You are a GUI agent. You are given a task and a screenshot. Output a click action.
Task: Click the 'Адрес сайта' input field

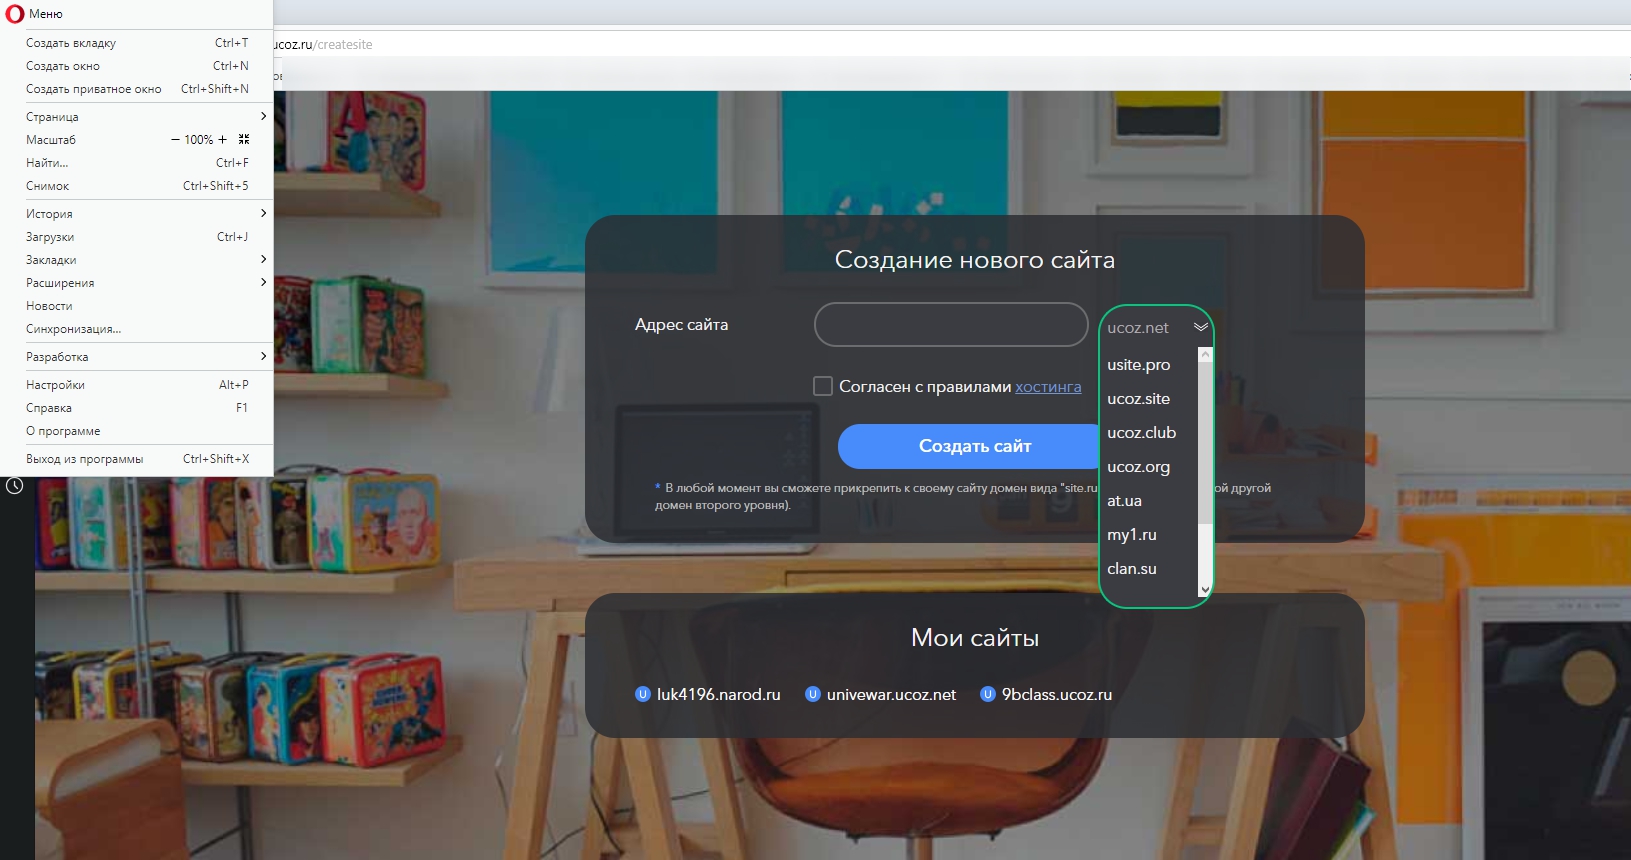tap(951, 325)
